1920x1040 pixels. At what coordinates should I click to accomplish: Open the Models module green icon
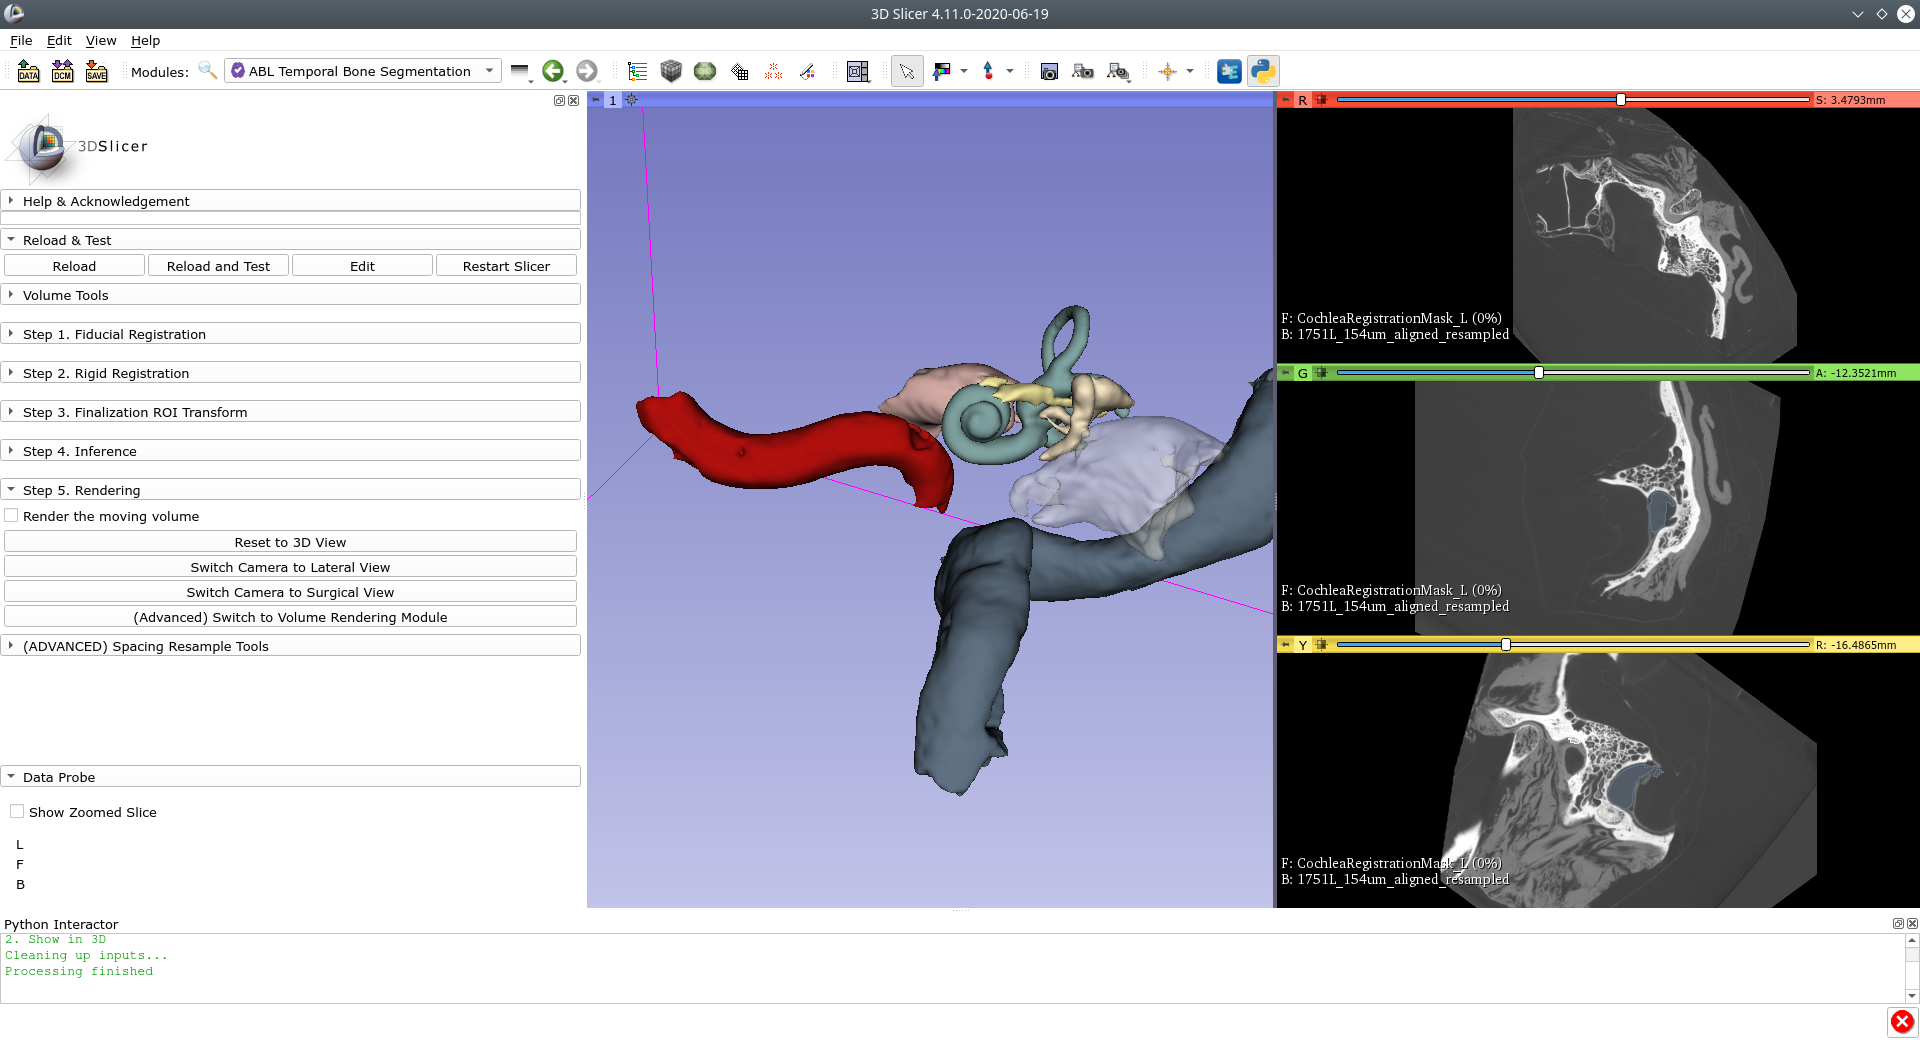705,71
